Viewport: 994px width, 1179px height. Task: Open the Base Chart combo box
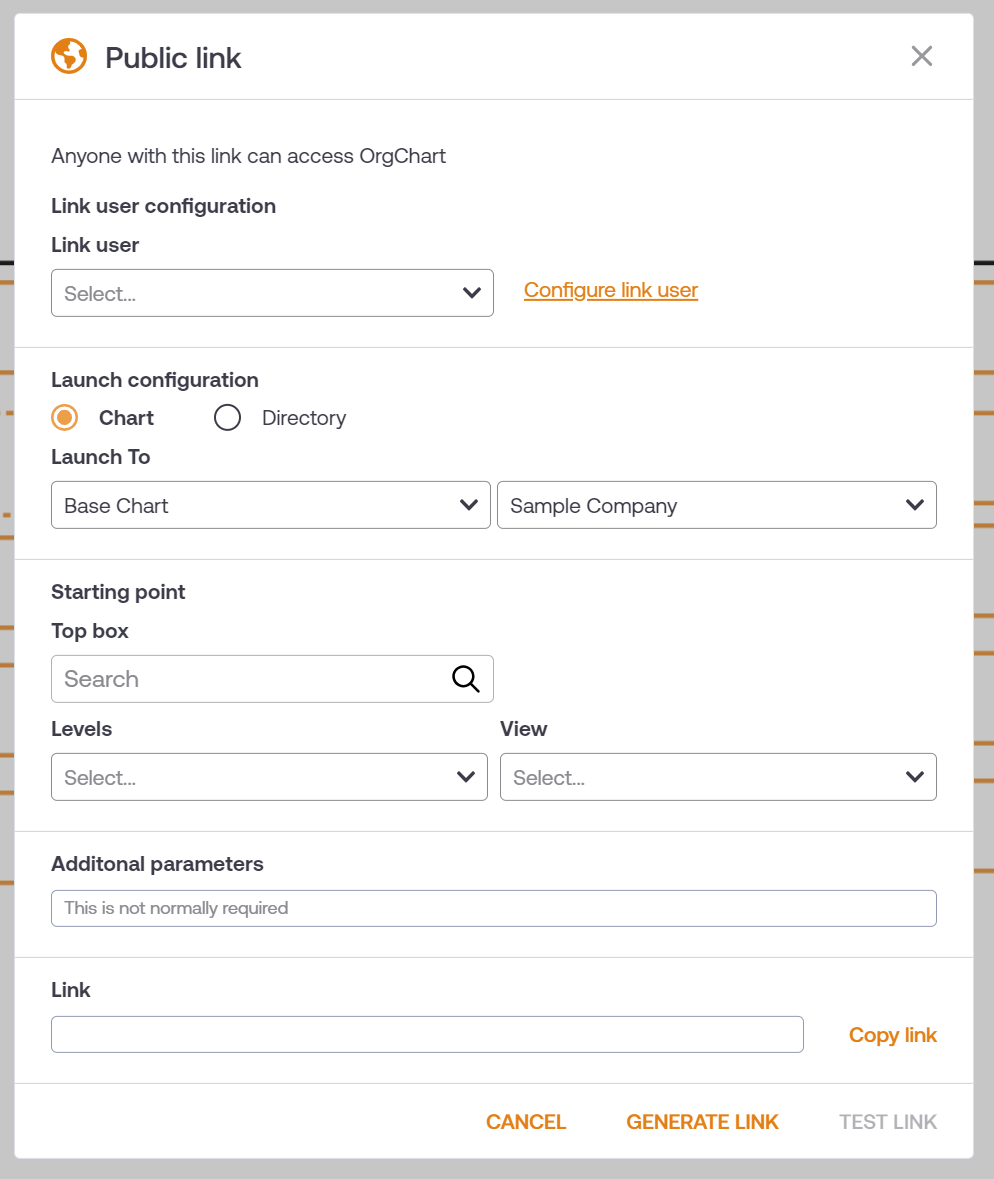(271, 505)
